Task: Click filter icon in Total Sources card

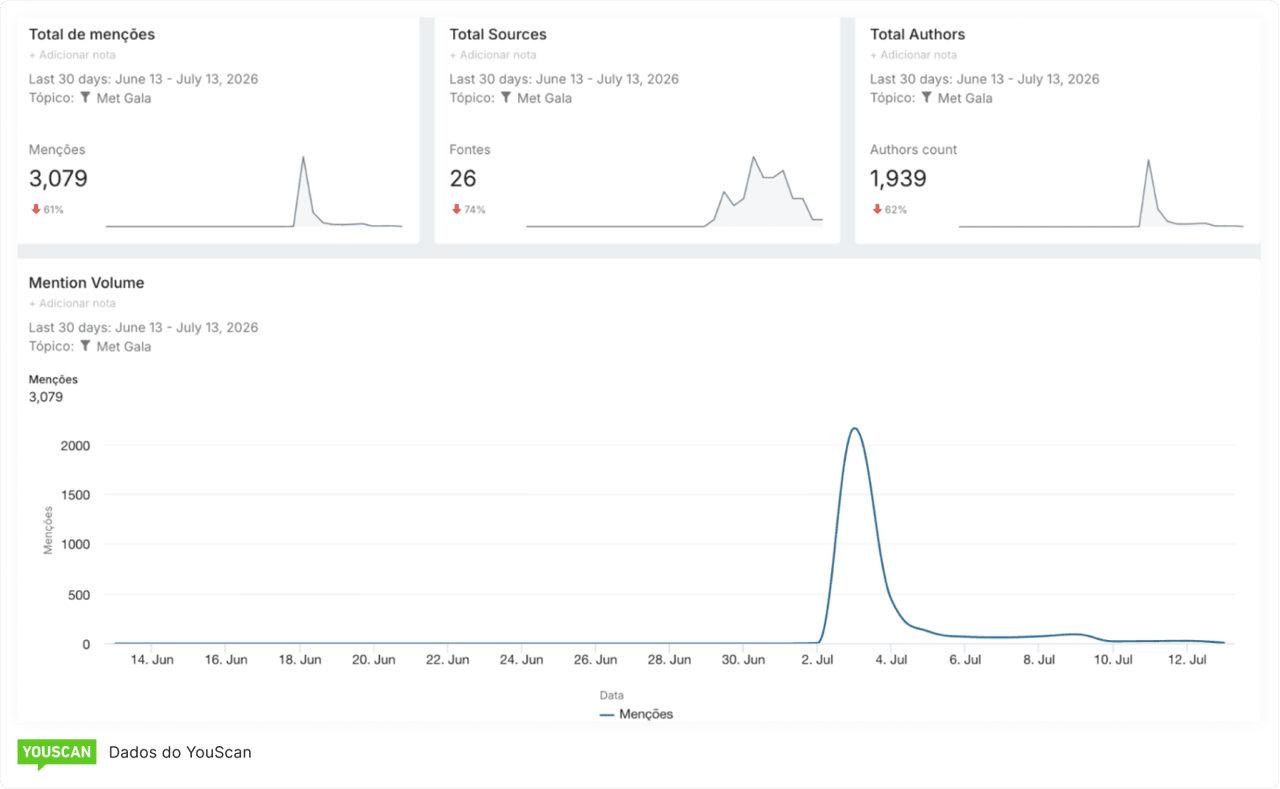Action: pos(507,98)
